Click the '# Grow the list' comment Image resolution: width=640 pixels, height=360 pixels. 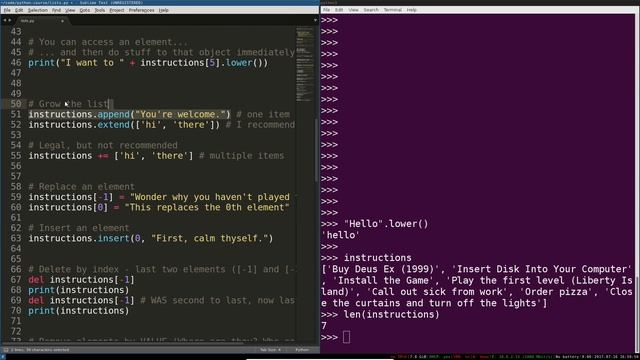coord(68,104)
